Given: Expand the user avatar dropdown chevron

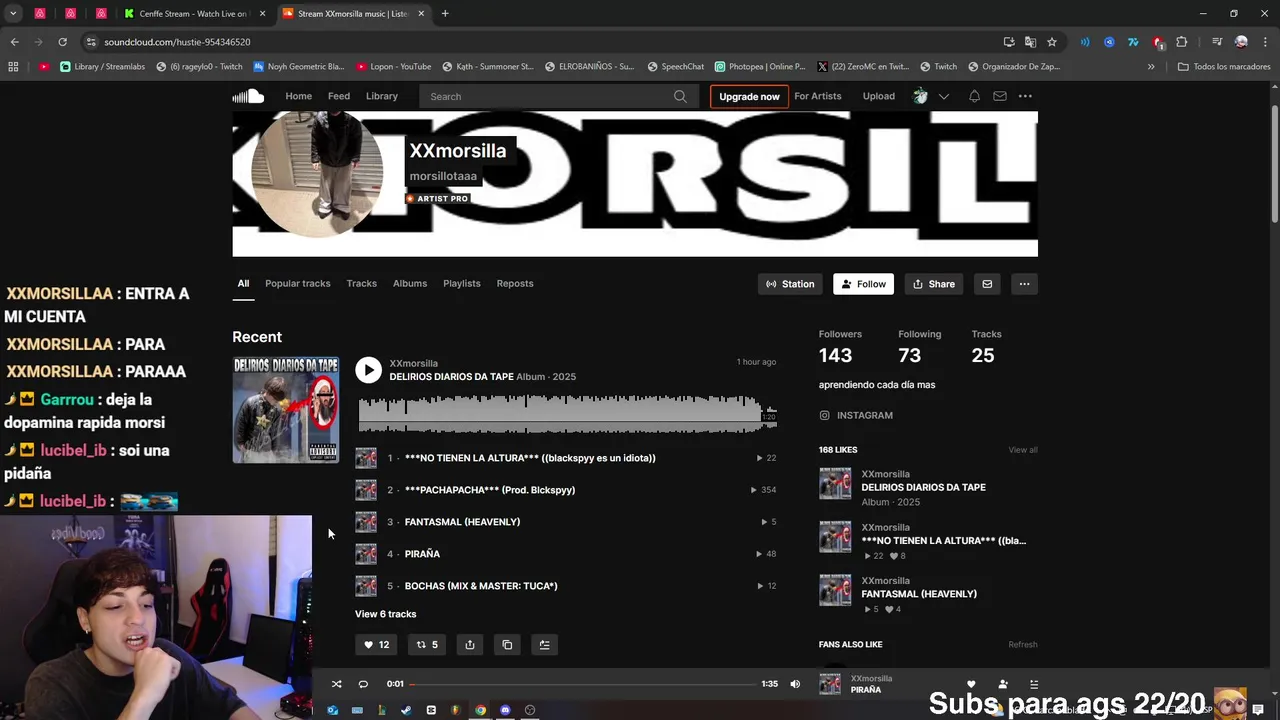Looking at the screenshot, I should (943, 97).
